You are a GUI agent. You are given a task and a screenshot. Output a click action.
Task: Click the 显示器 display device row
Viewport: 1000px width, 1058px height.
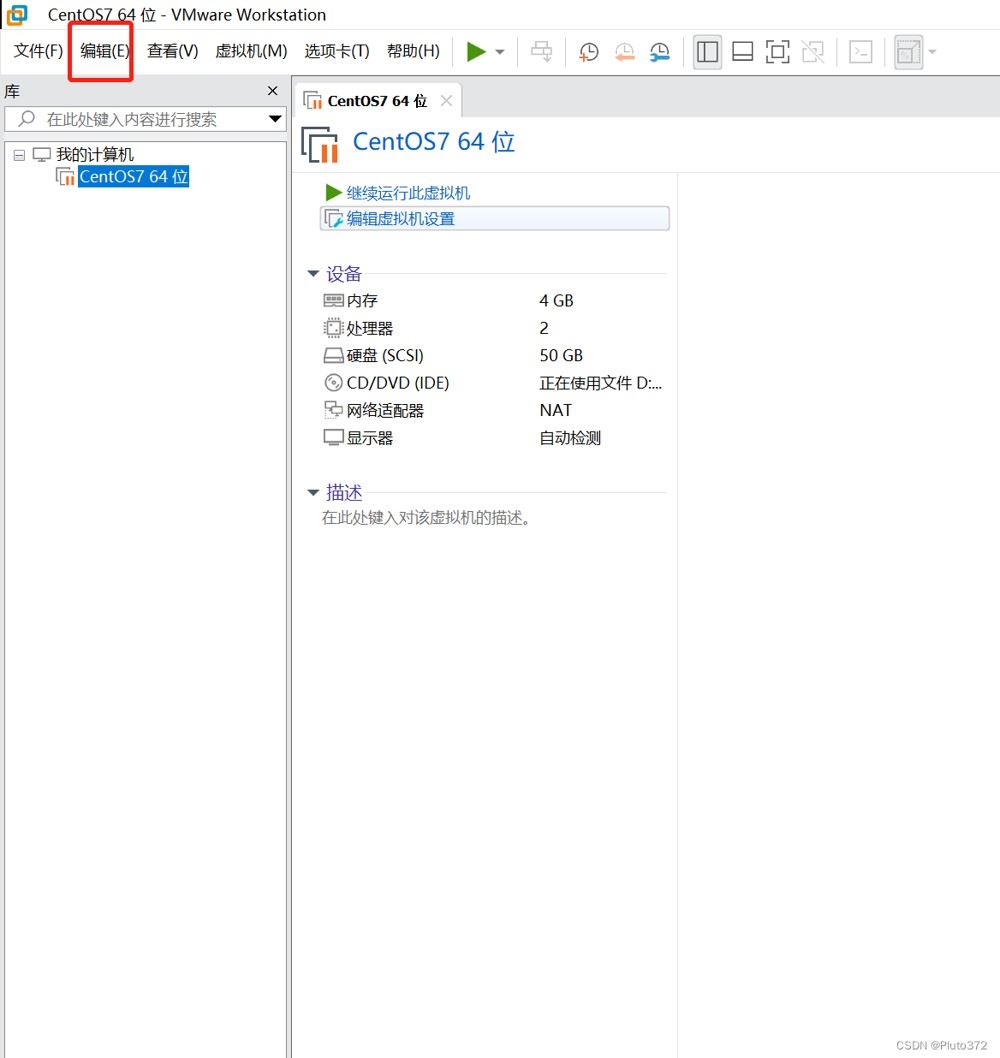(x=495, y=438)
